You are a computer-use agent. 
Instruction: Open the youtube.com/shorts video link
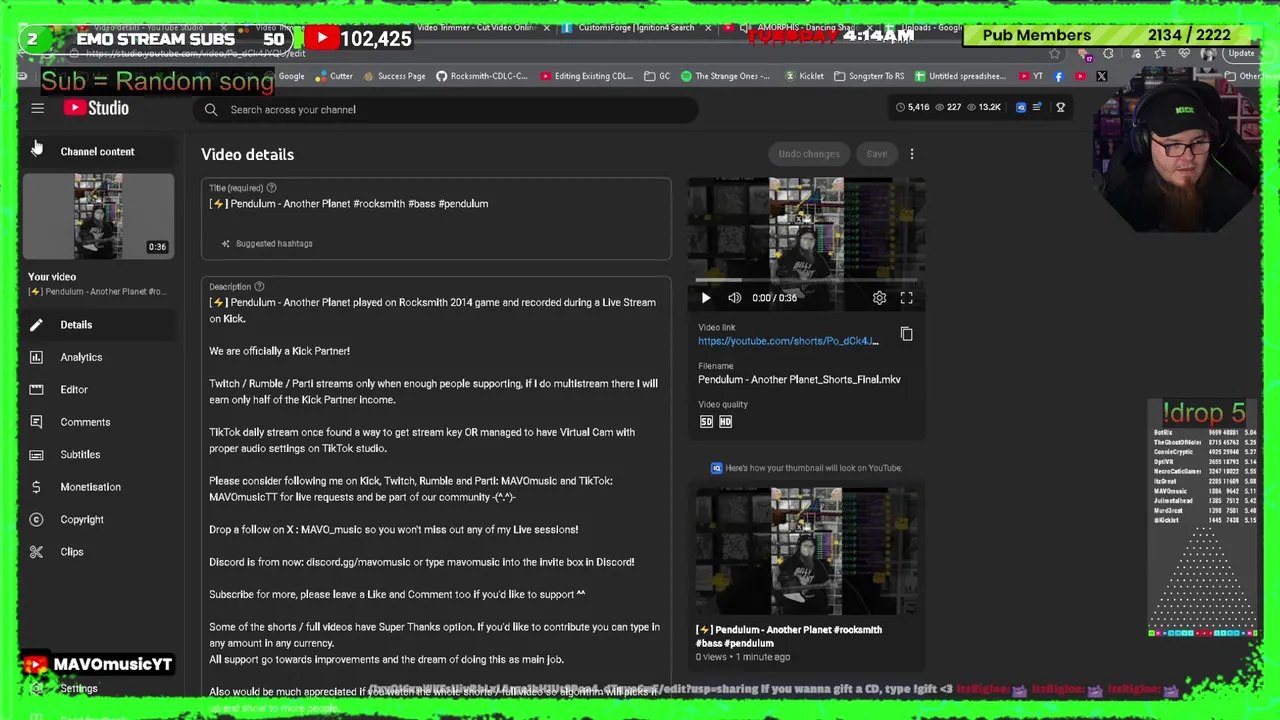[788, 341]
